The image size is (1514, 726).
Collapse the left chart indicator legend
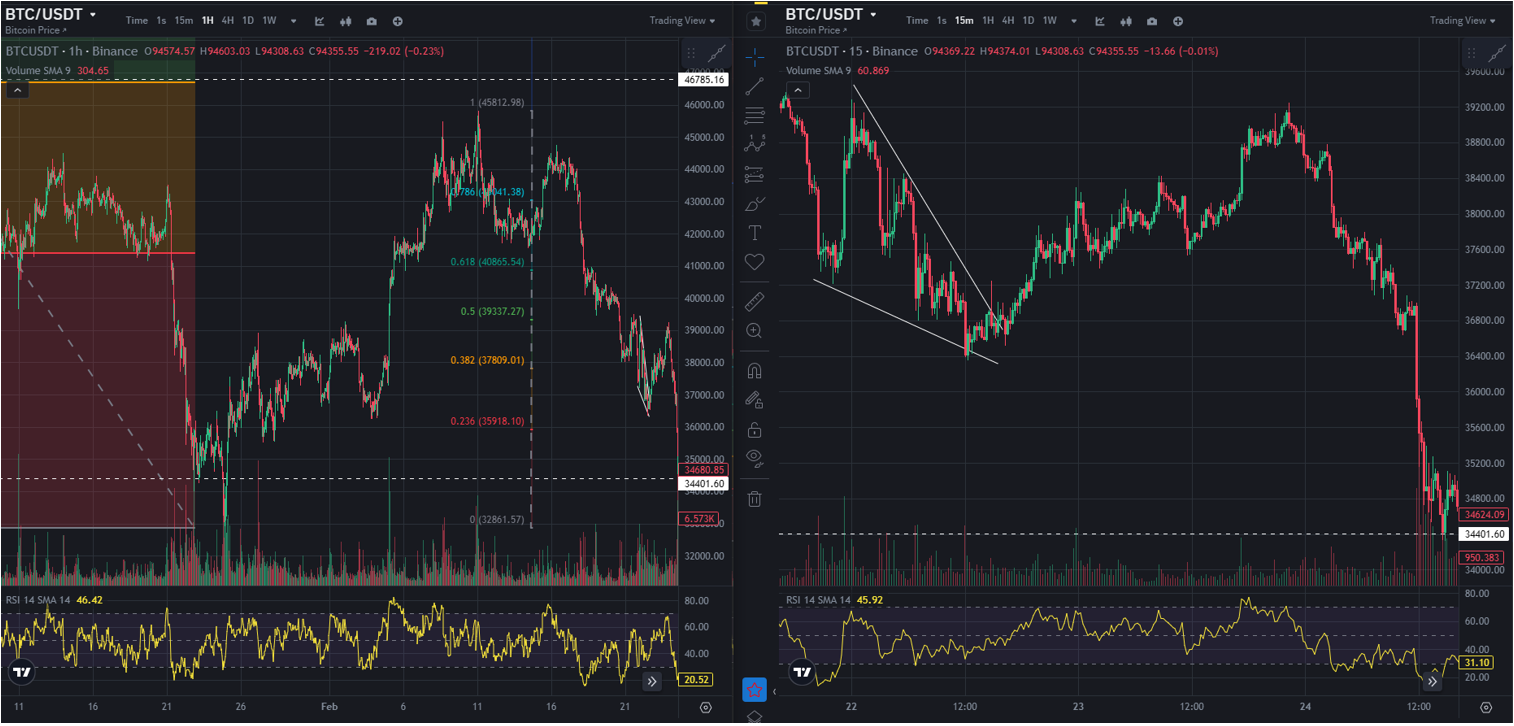pos(17,90)
